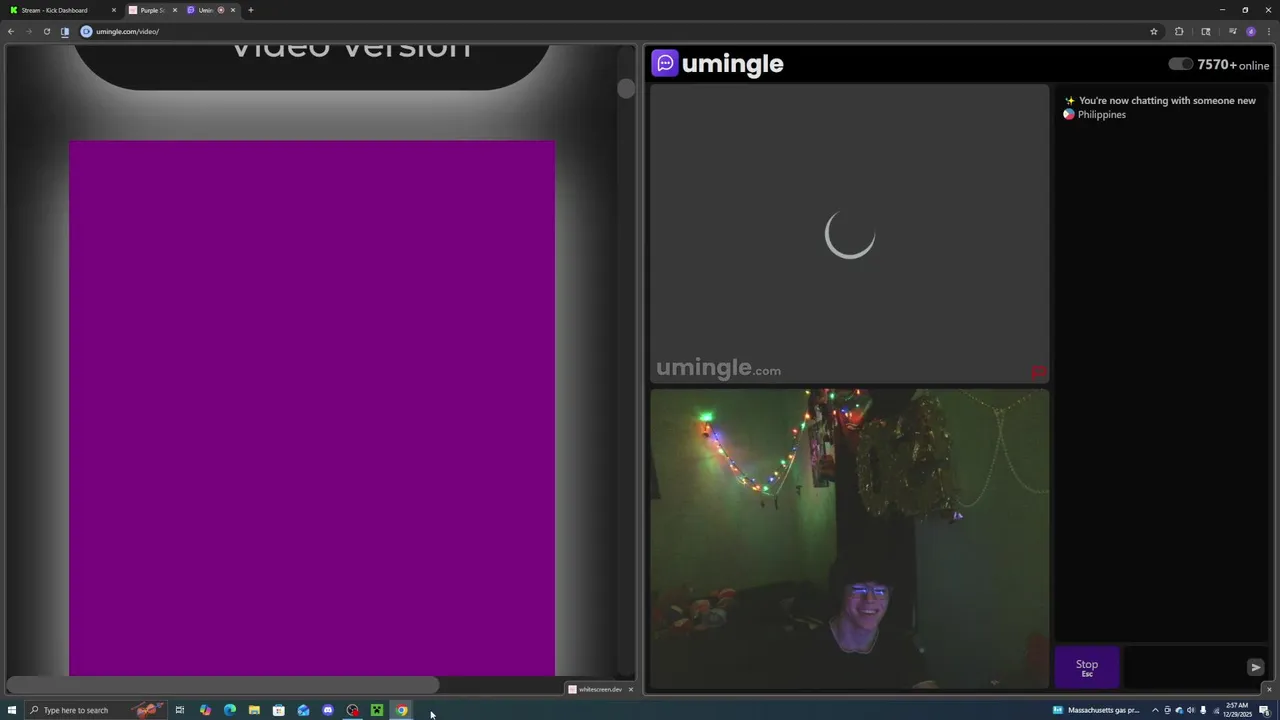Open Task View from the taskbar

(180, 710)
